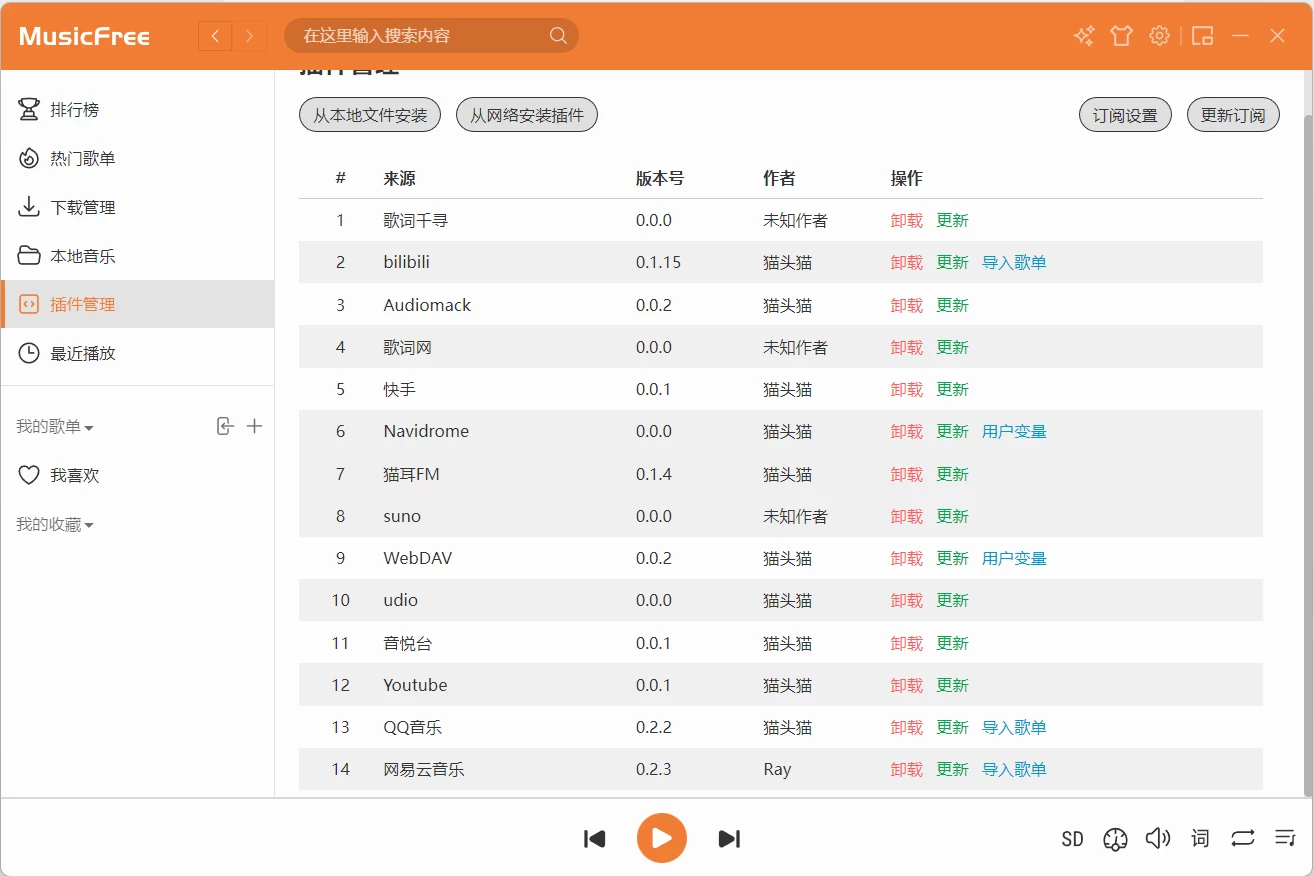This screenshot has width=1314, height=876.
Task: Update the Navidrome plugin
Action: [952, 431]
